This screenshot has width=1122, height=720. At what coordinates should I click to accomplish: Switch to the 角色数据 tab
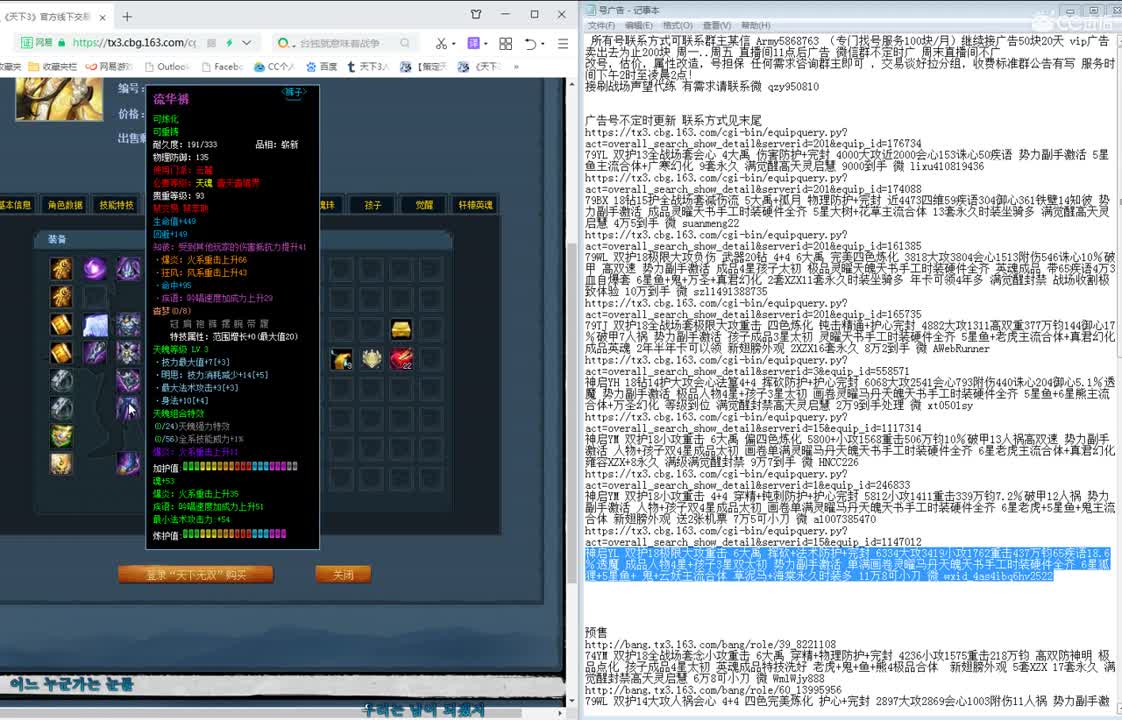[x=65, y=205]
